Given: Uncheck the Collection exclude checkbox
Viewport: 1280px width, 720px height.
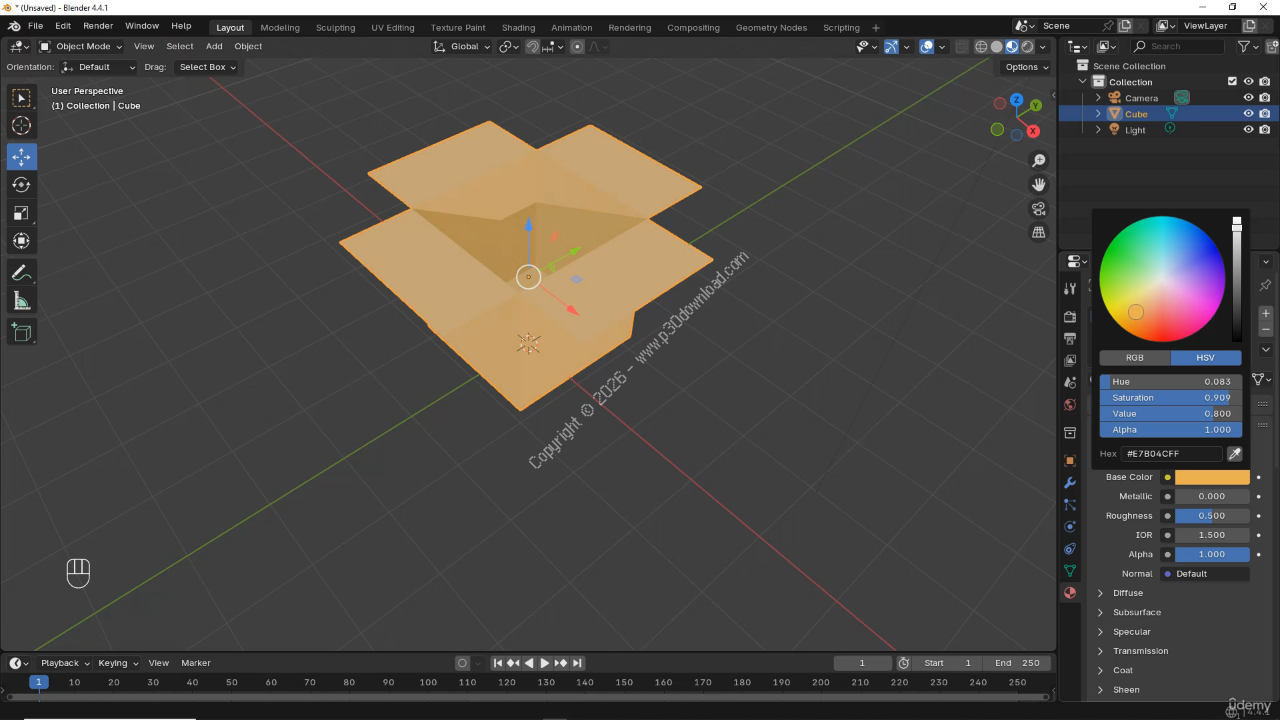Looking at the screenshot, I should pyautogui.click(x=1232, y=82).
